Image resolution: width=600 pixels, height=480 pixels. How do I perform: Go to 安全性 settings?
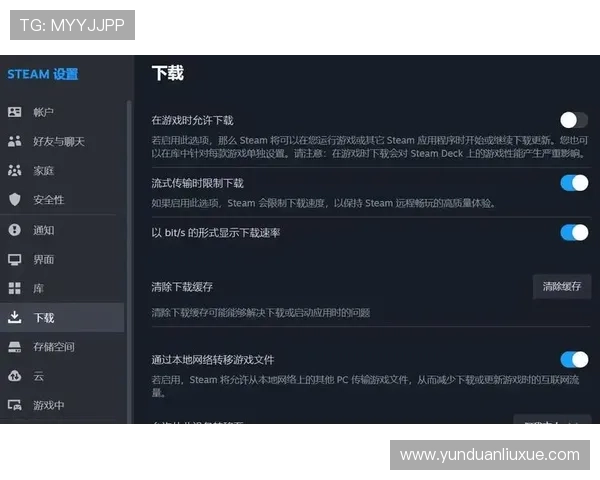[62, 199]
